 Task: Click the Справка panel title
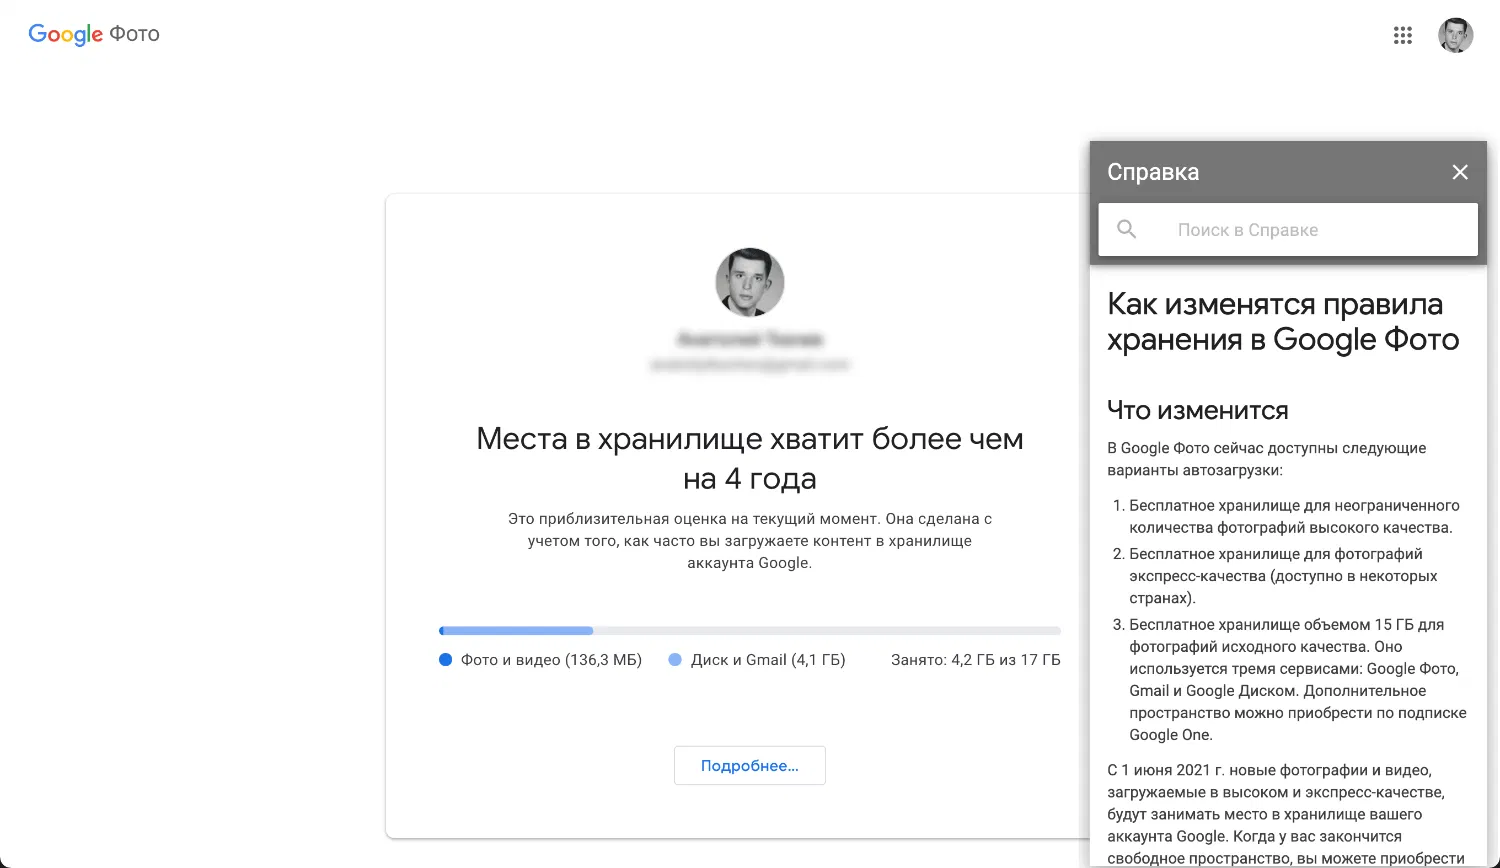coord(1153,172)
